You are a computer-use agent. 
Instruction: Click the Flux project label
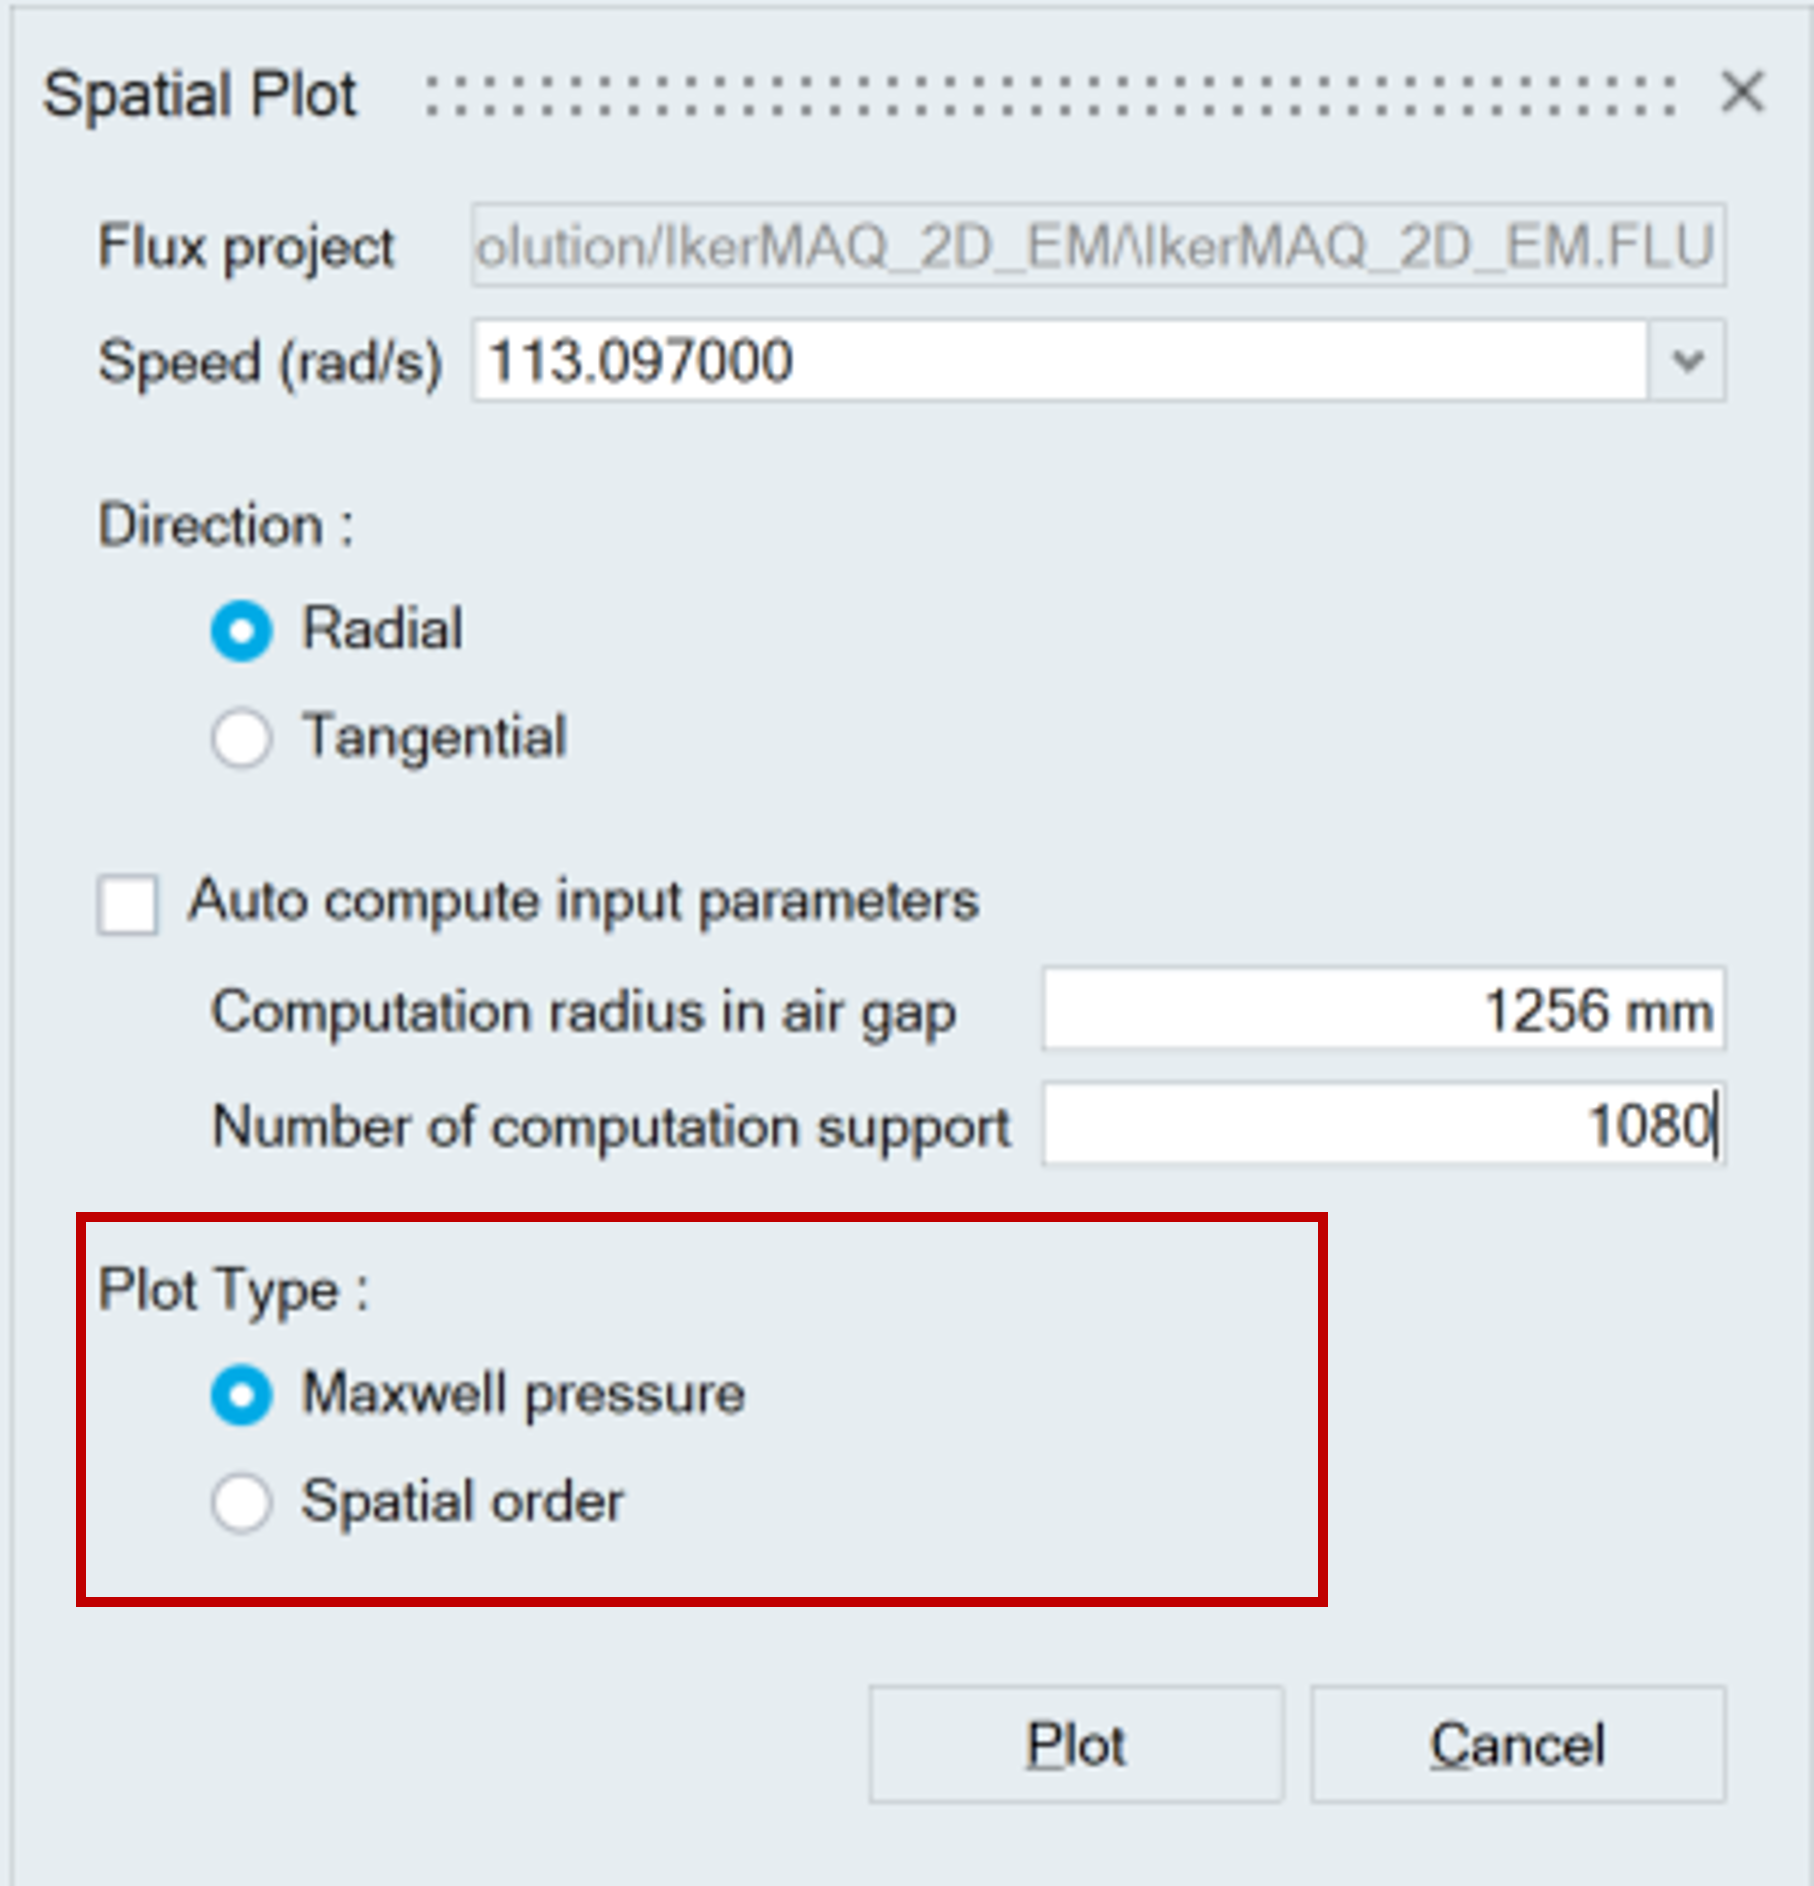246,248
